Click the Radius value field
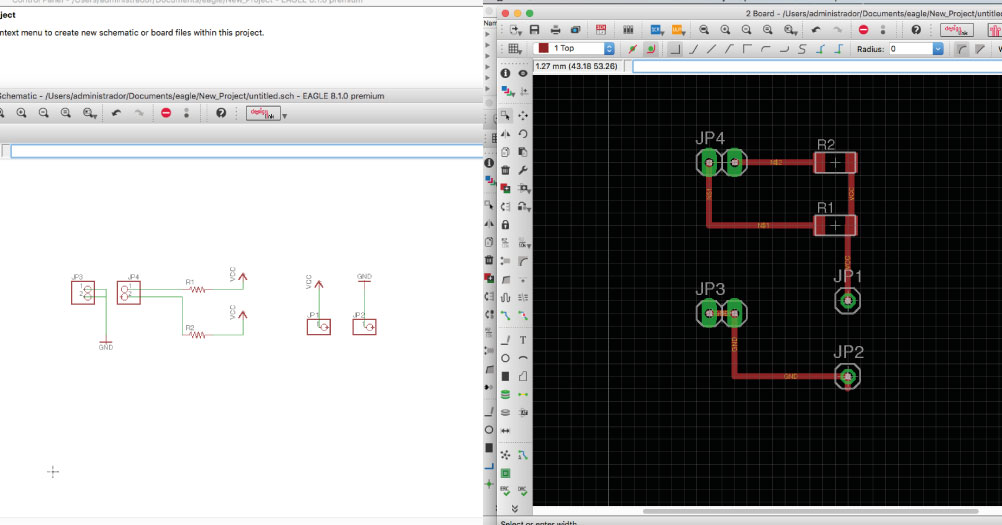The height and width of the screenshot is (525, 1002). [x=911, y=49]
